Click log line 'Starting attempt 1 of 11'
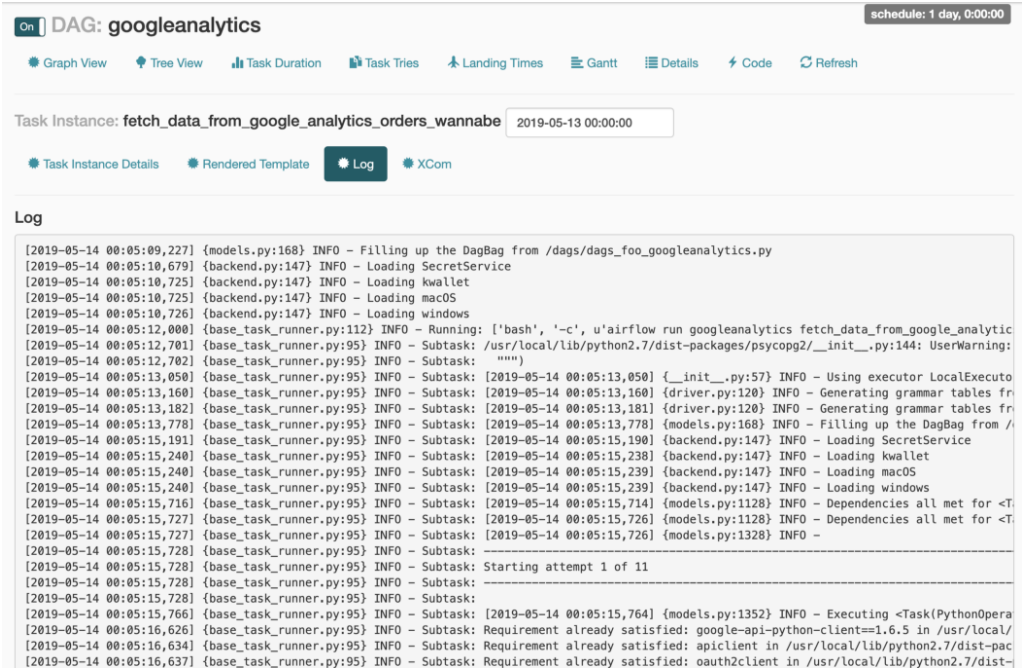 click(337, 567)
